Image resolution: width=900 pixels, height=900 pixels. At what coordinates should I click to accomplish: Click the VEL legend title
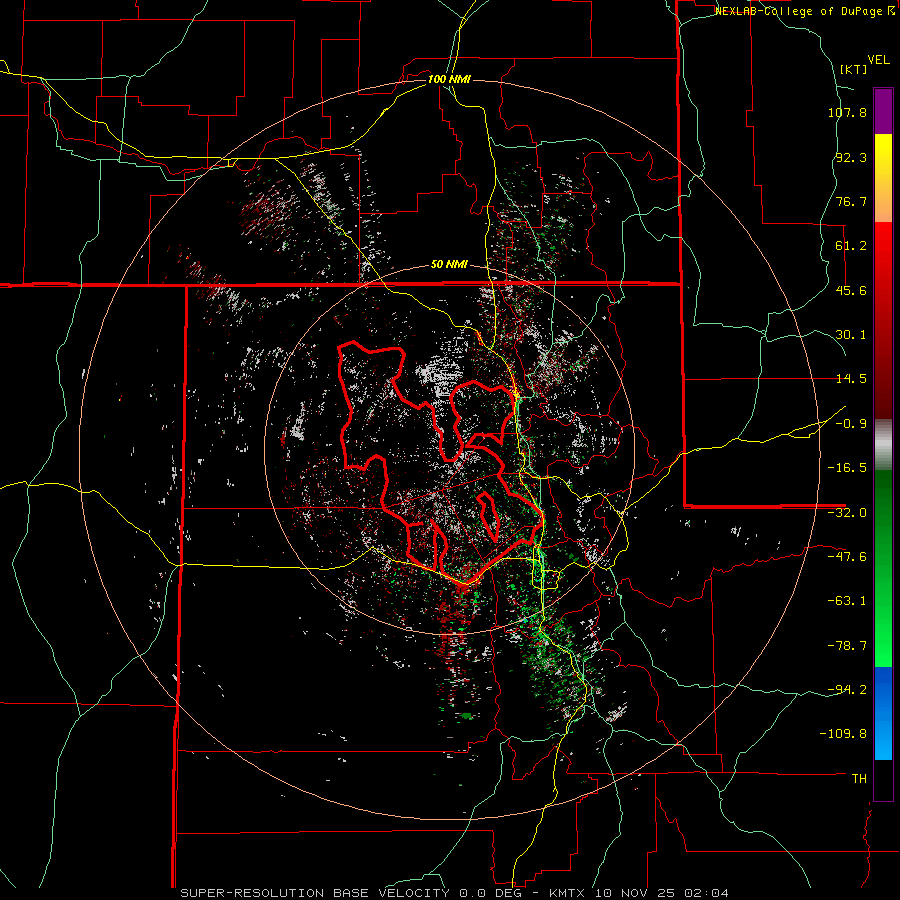pyautogui.click(x=878, y=59)
